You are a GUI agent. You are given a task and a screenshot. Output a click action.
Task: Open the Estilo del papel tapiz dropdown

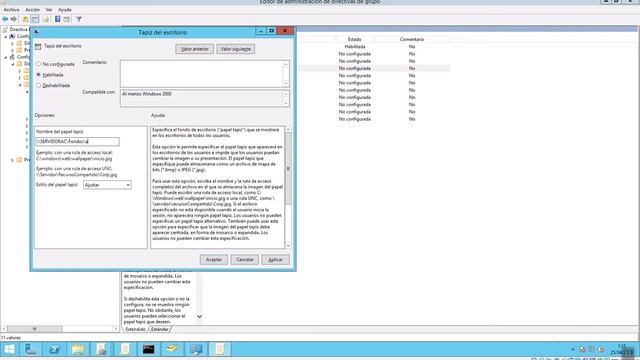107,185
